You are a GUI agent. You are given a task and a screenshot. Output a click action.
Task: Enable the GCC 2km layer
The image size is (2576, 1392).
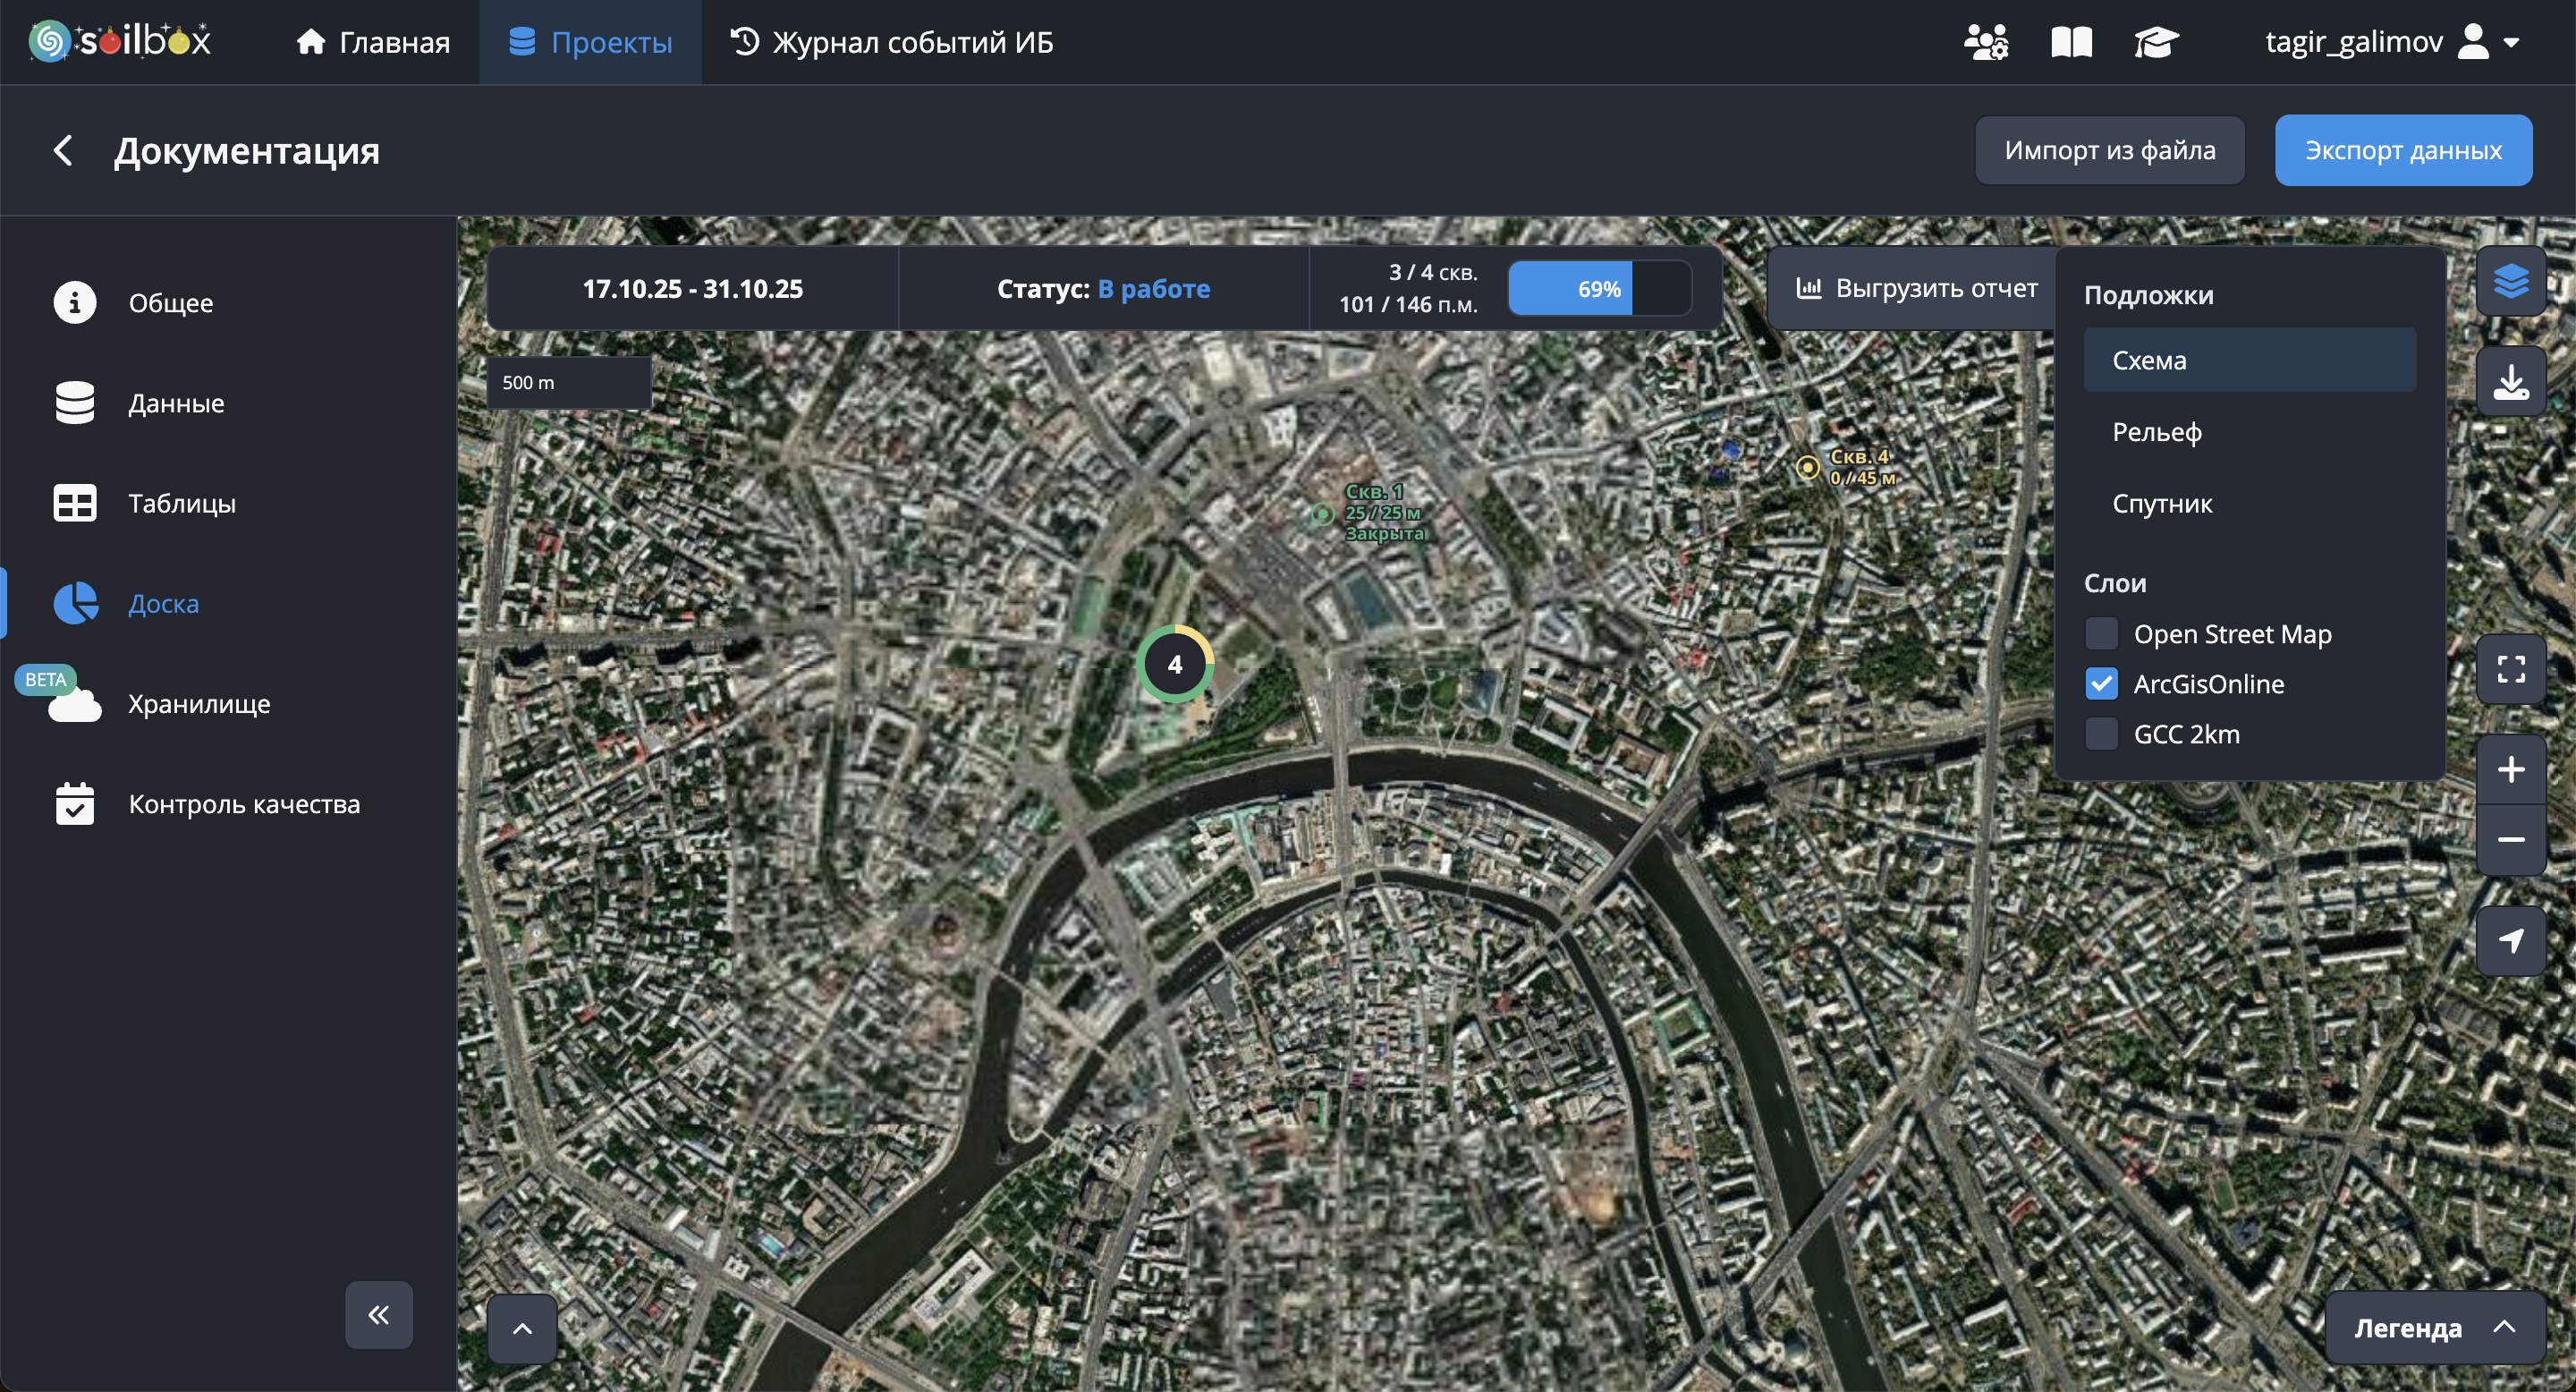click(2101, 734)
